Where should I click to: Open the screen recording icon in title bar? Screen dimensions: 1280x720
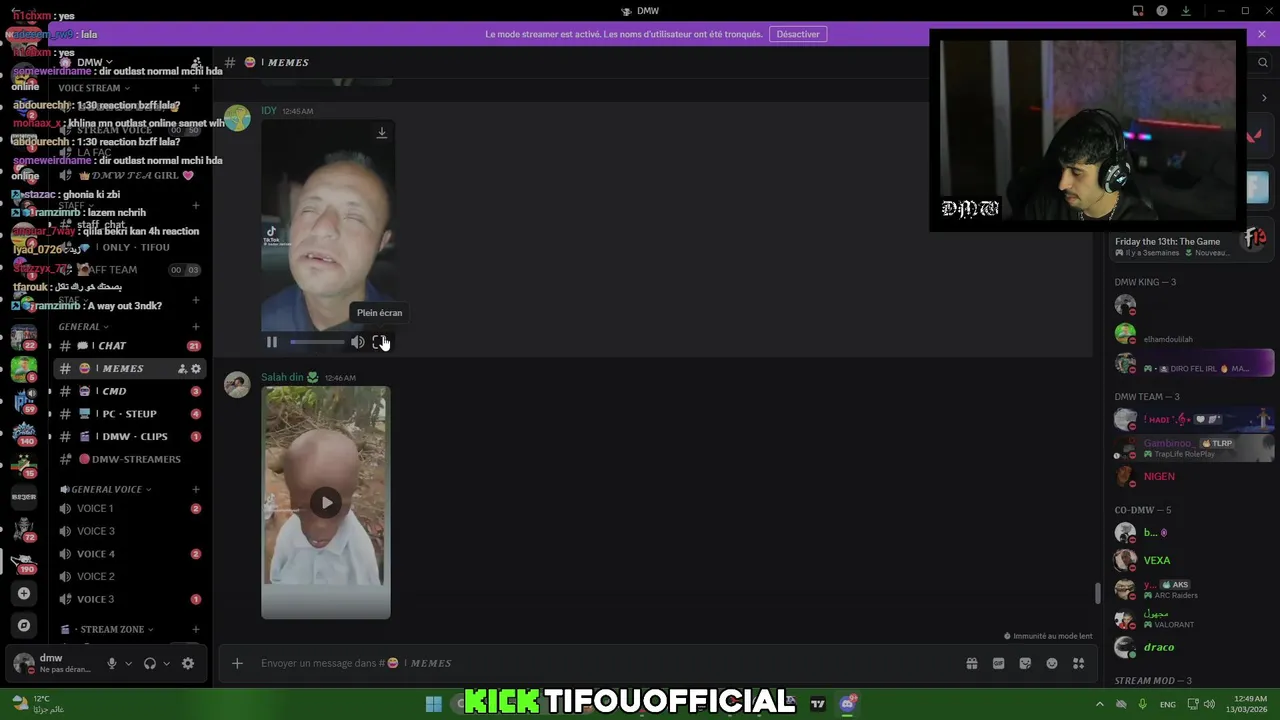[x=1138, y=11]
